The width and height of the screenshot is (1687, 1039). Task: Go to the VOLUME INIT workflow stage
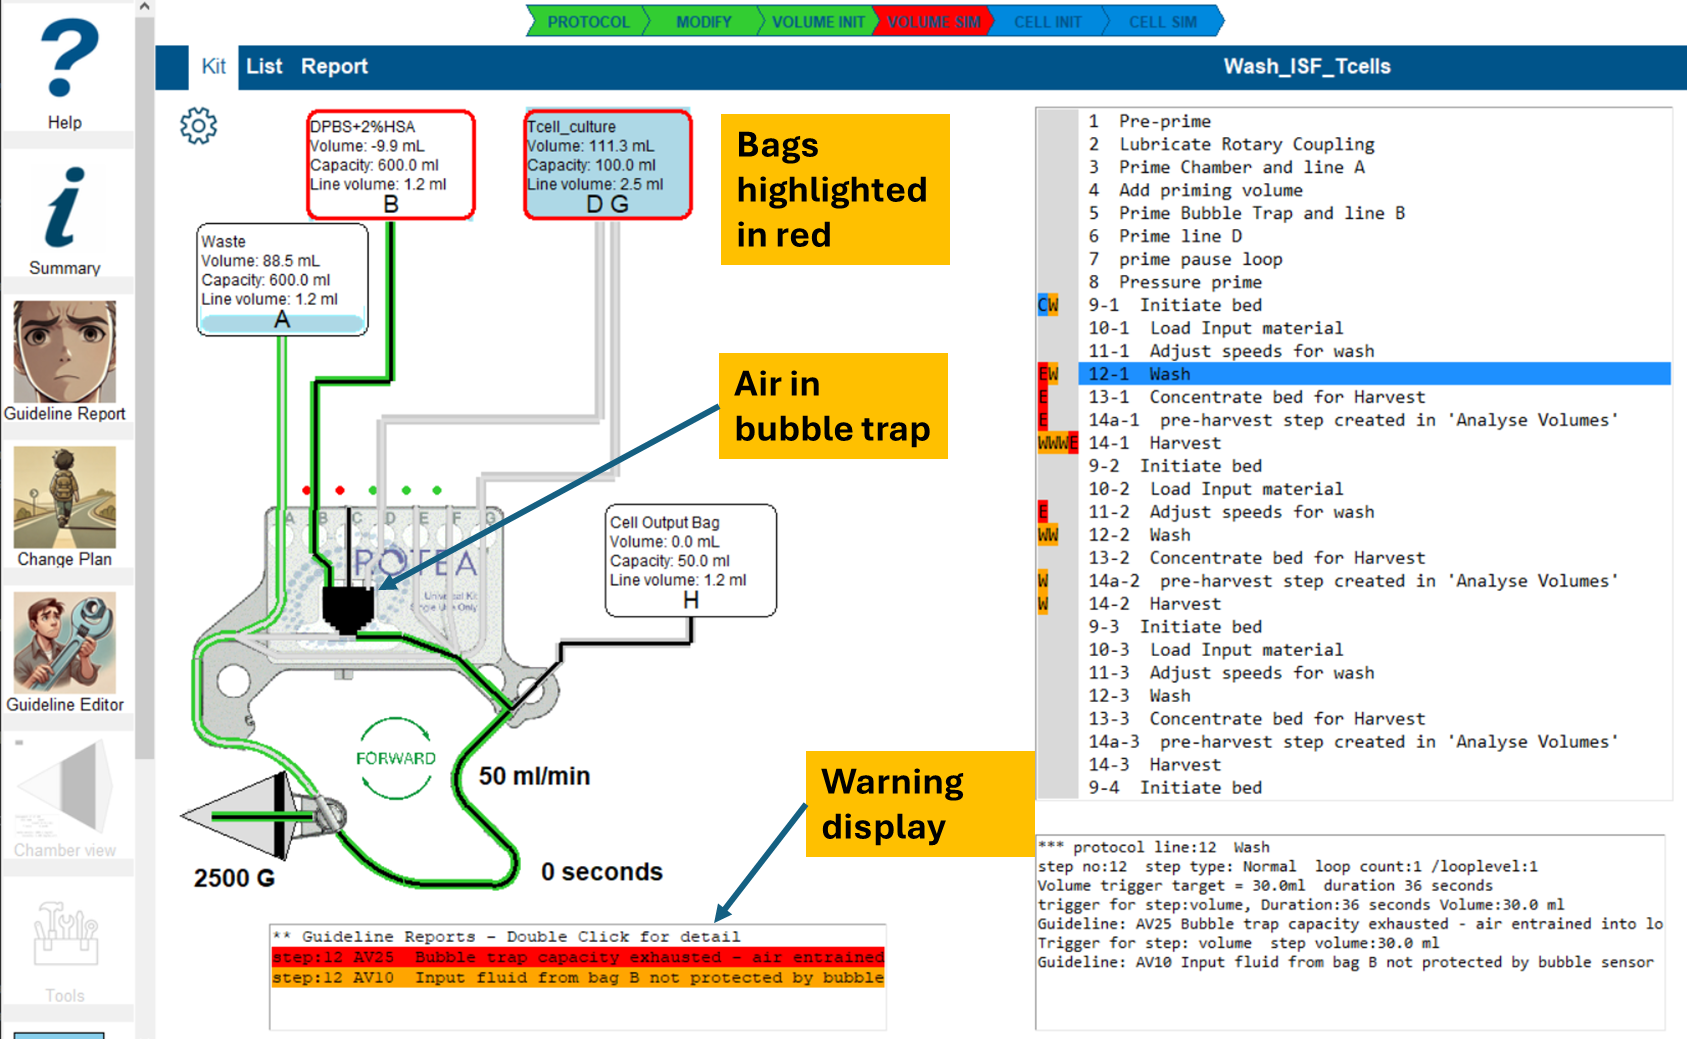(817, 22)
